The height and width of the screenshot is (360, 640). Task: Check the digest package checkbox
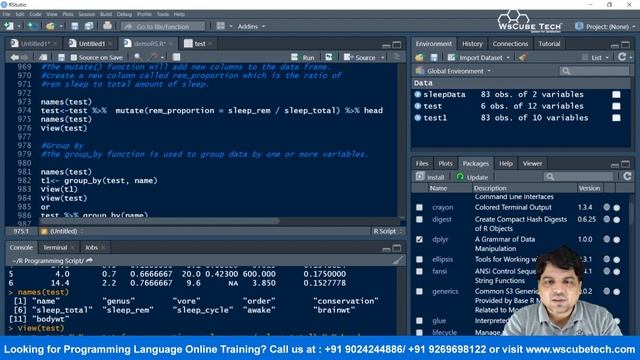pos(419,219)
